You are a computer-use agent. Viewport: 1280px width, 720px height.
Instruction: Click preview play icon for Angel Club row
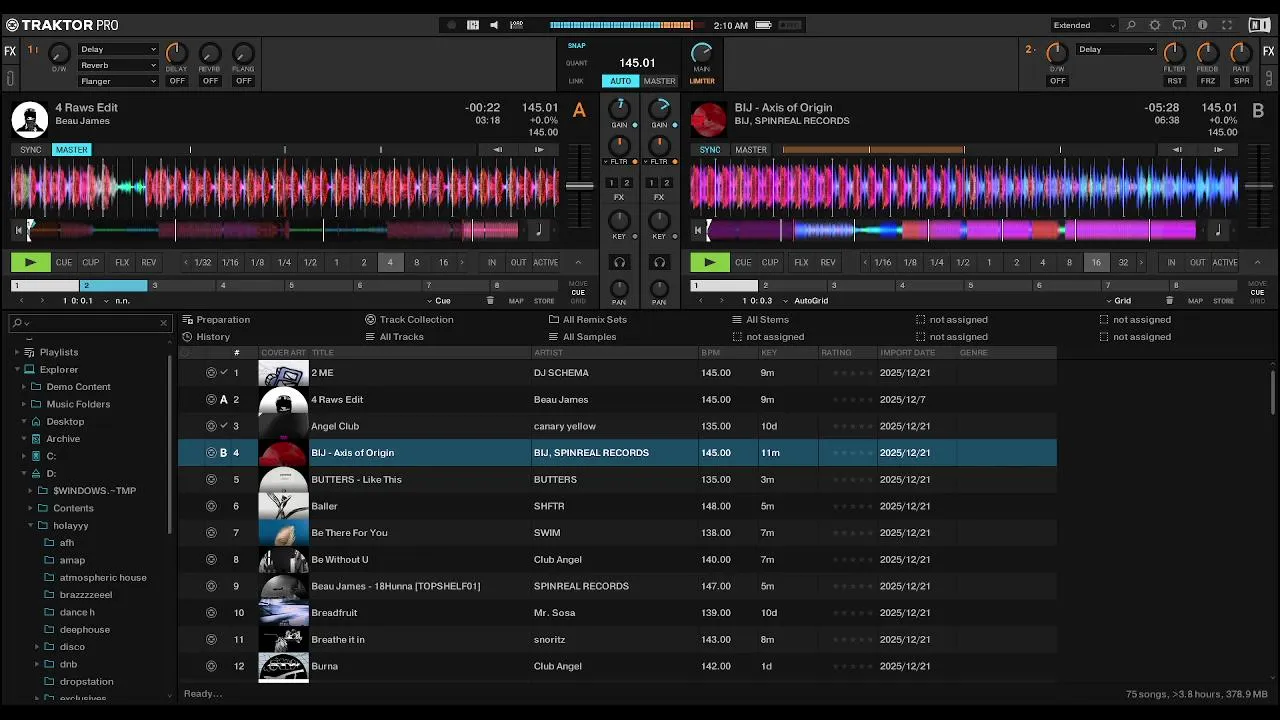point(211,426)
